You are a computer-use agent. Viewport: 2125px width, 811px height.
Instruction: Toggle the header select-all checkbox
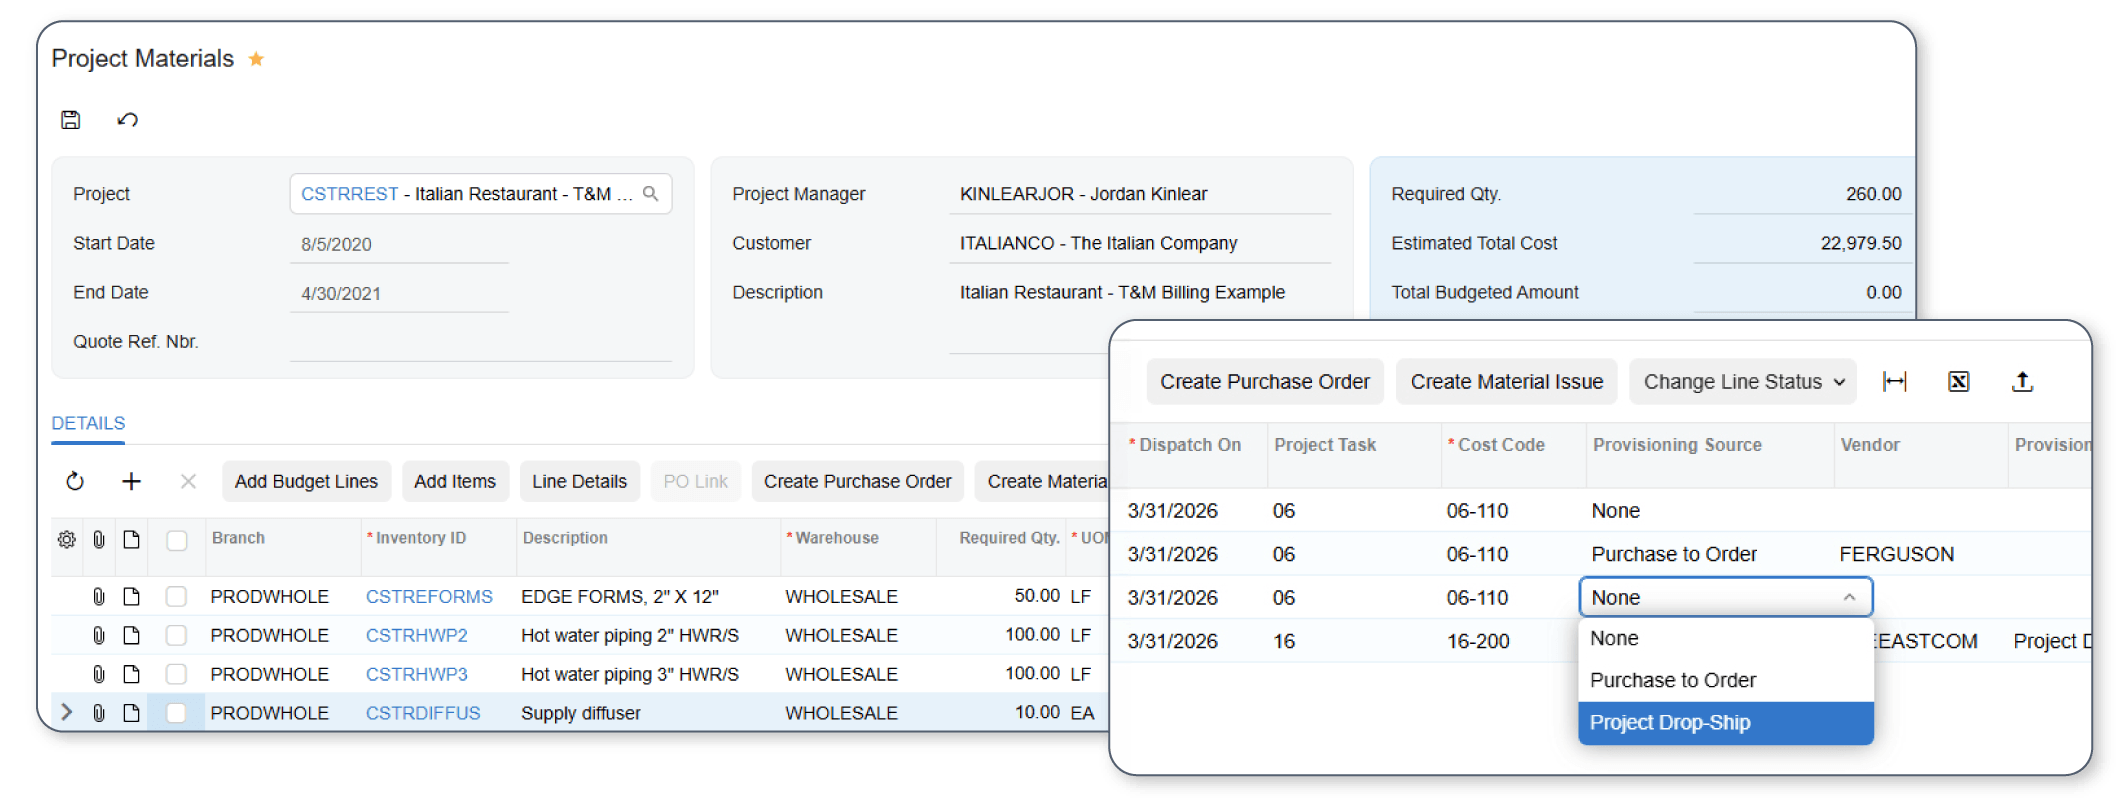(177, 540)
